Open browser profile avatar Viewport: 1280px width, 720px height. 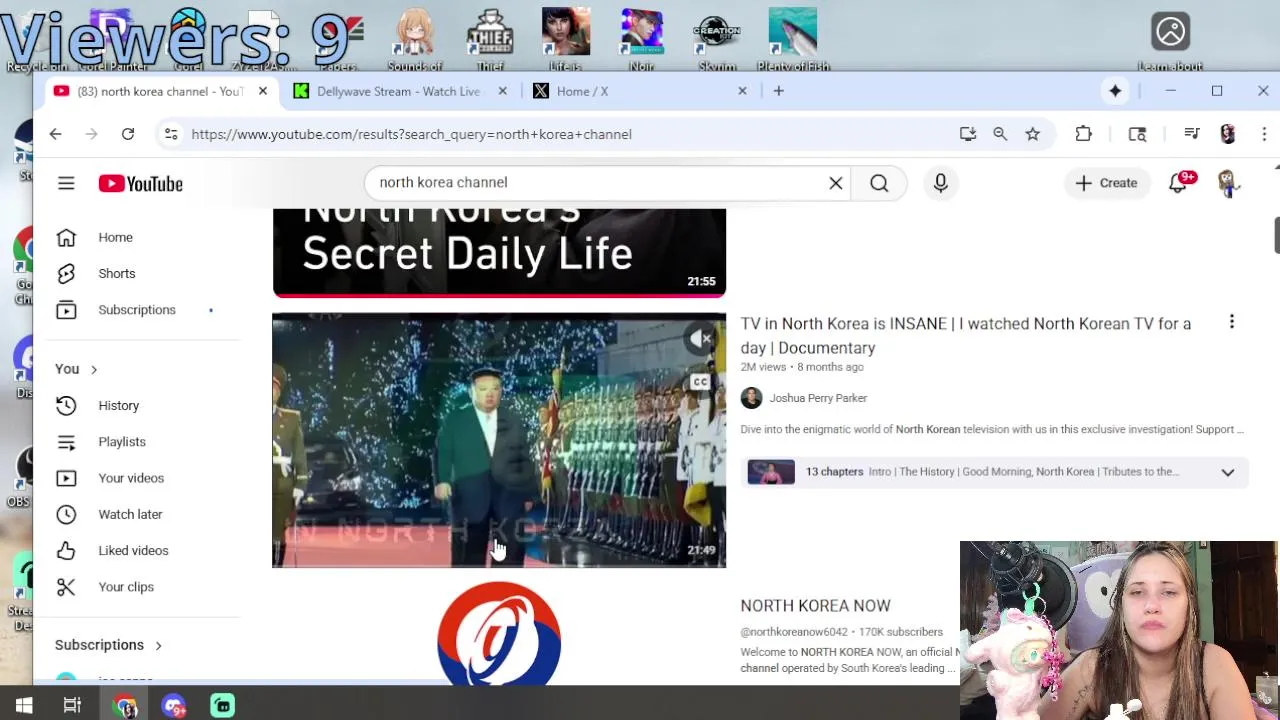click(x=1228, y=134)
